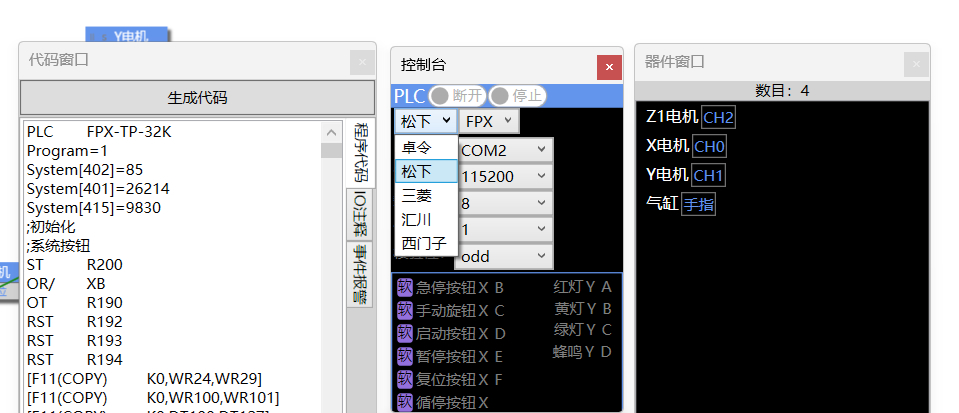Image resolution: width=959 pixels, height=413 pixels.
Task: Select 三菱 from the PLC brand list
Action: [x=418, y=195]
